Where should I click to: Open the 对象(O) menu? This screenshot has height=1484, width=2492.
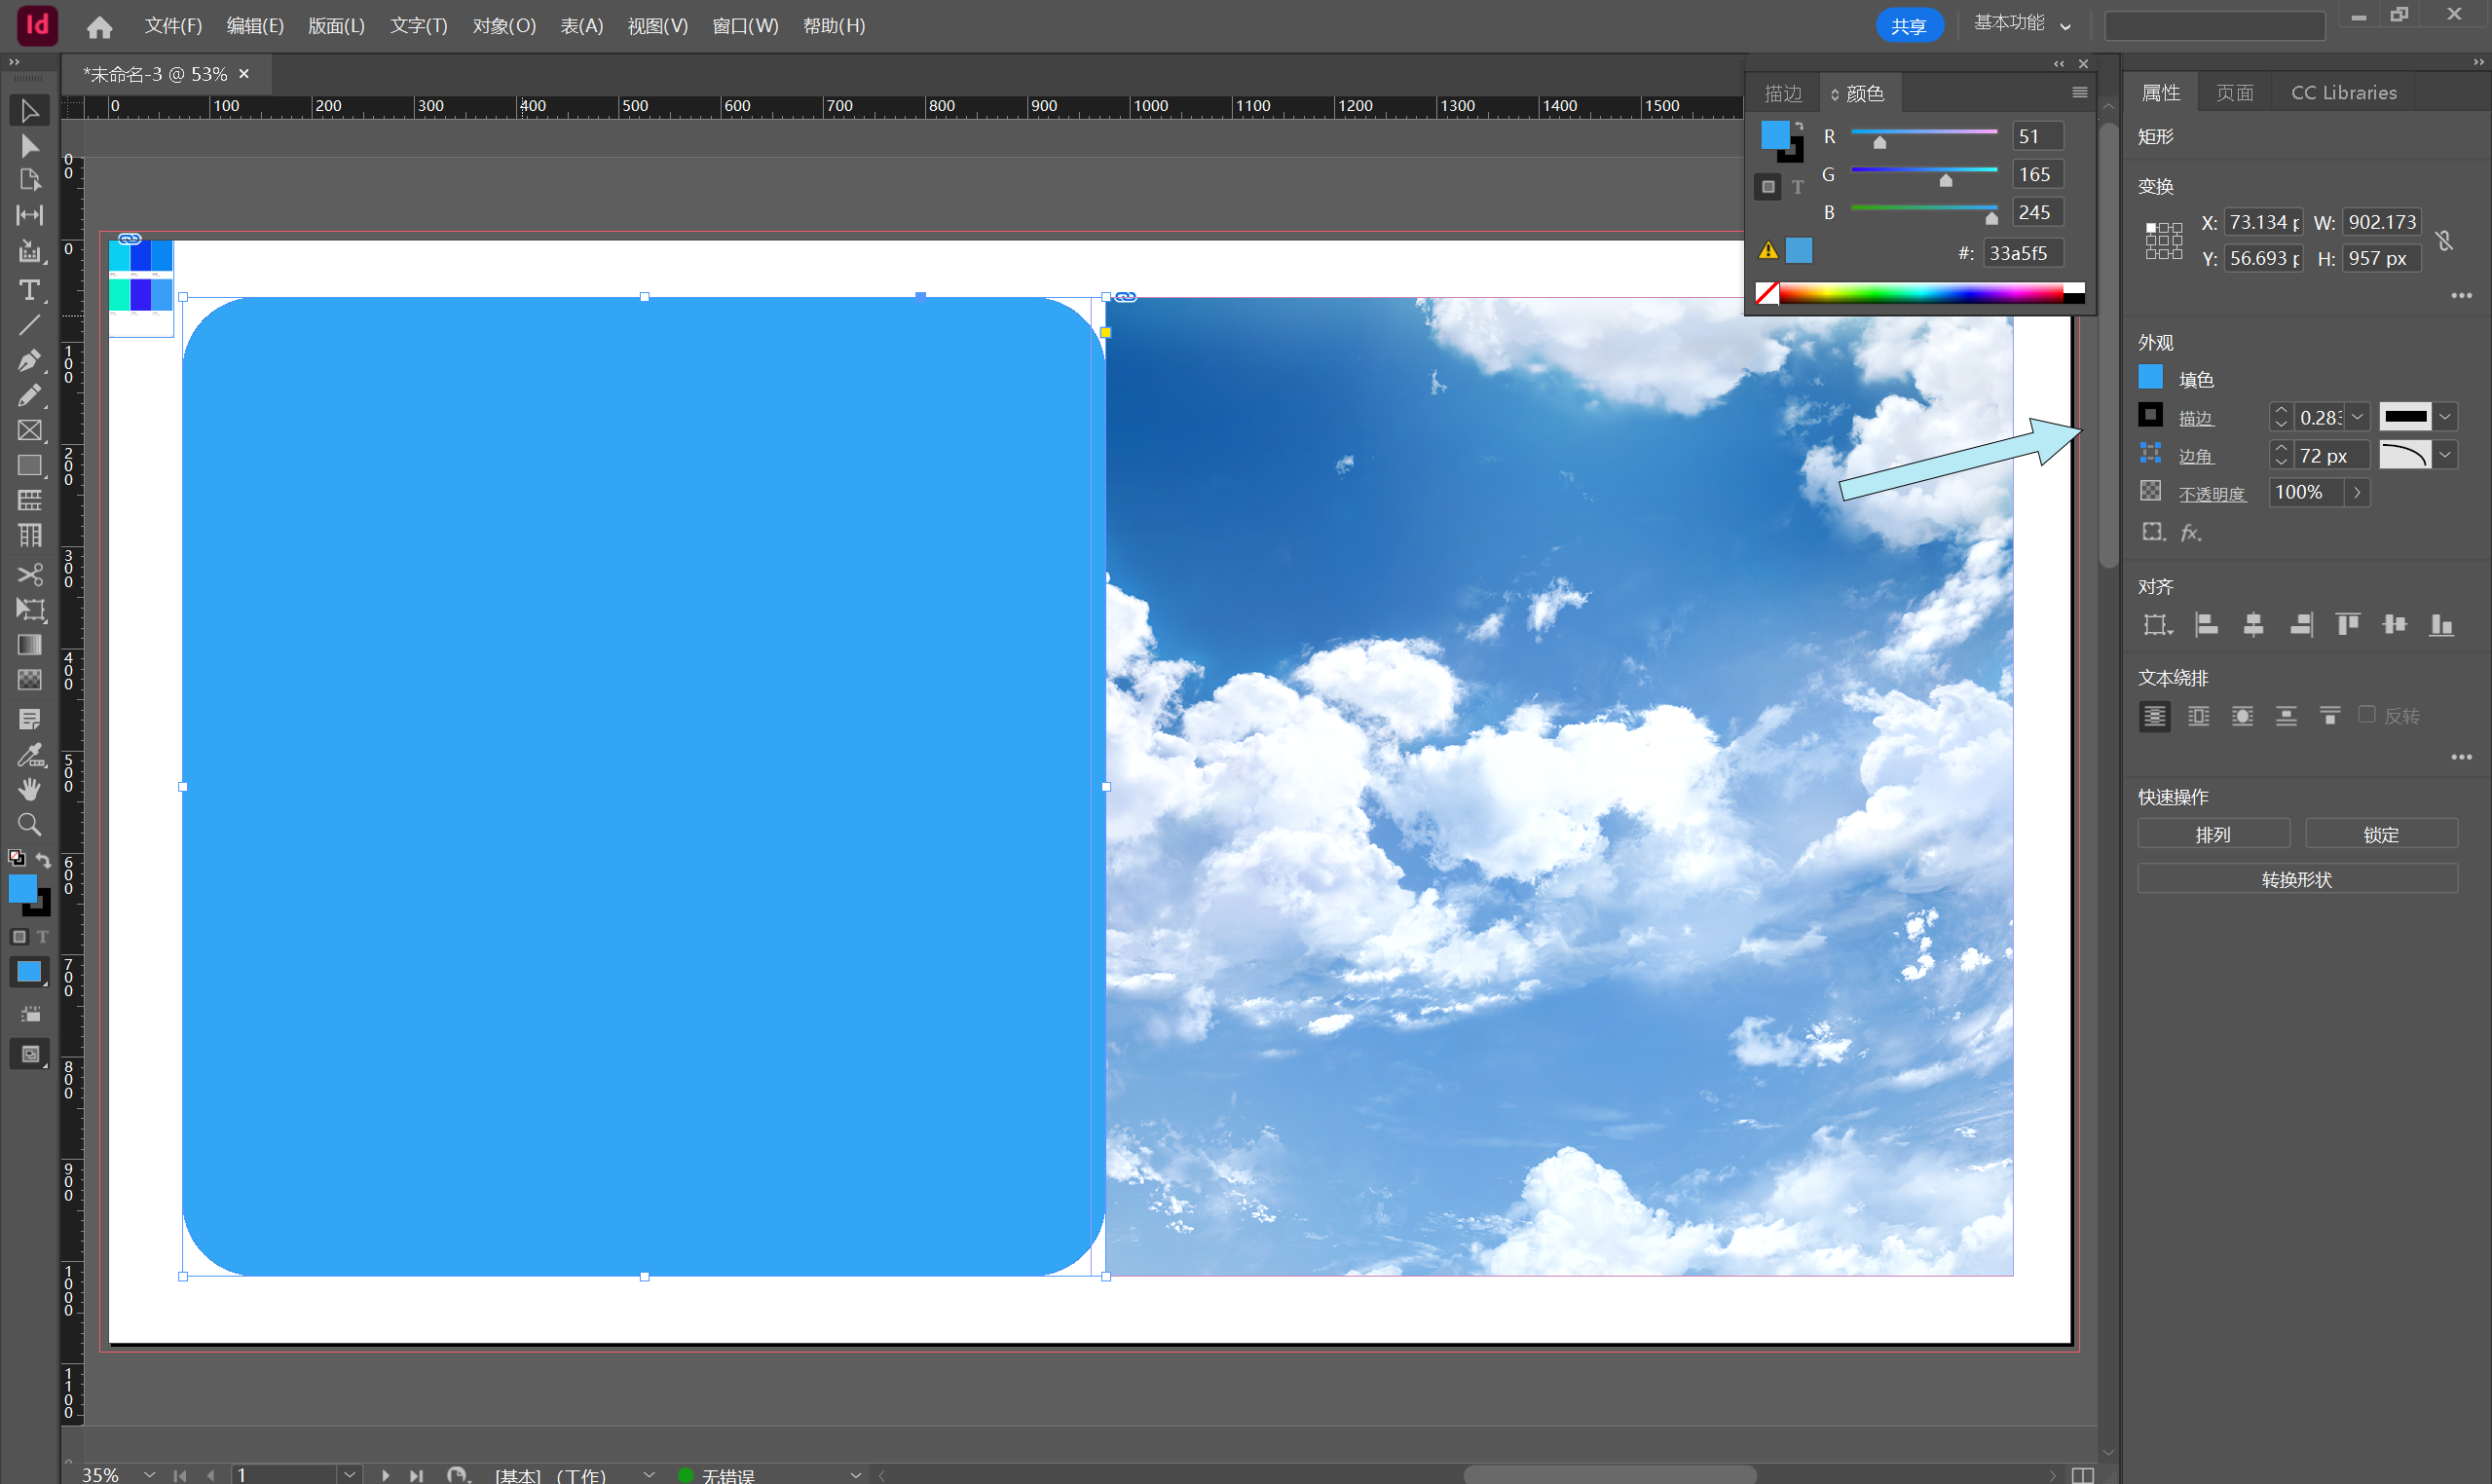tap(504, 25)
